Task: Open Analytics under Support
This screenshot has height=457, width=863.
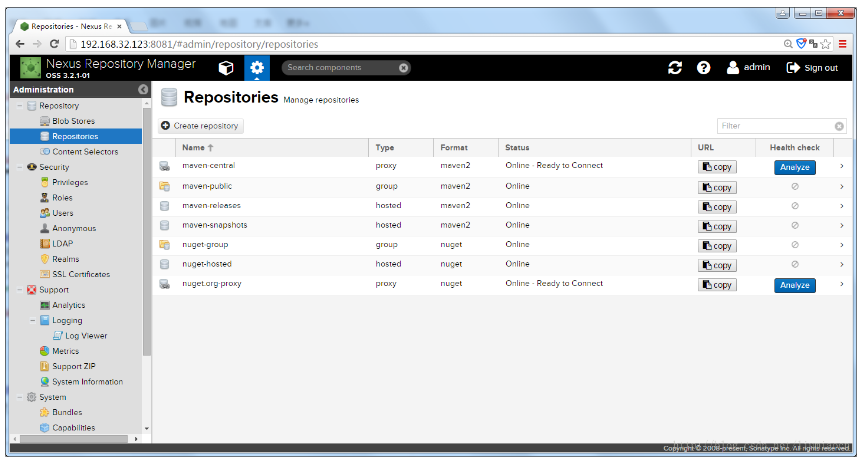Action: tap(68, 305)
